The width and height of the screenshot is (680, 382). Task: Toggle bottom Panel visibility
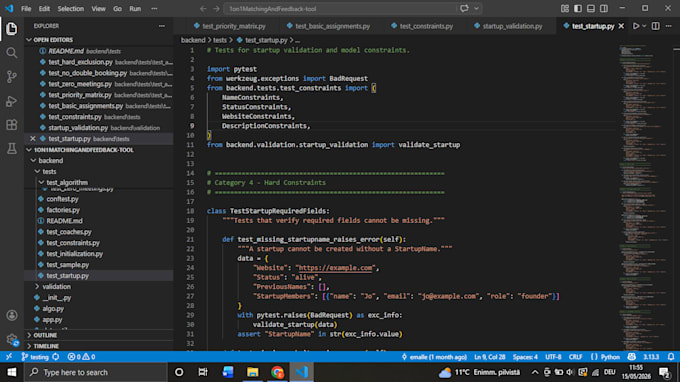[591, 9]
